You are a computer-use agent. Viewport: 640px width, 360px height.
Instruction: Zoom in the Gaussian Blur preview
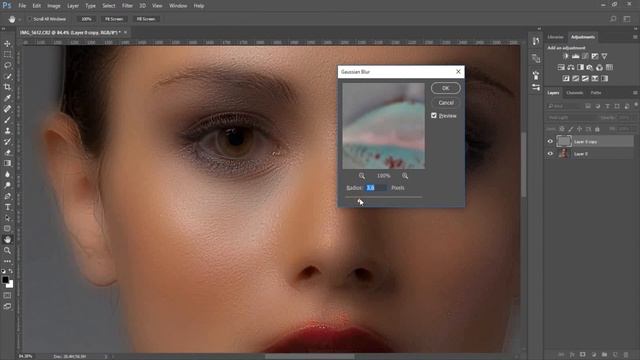[x=405, y=176]
